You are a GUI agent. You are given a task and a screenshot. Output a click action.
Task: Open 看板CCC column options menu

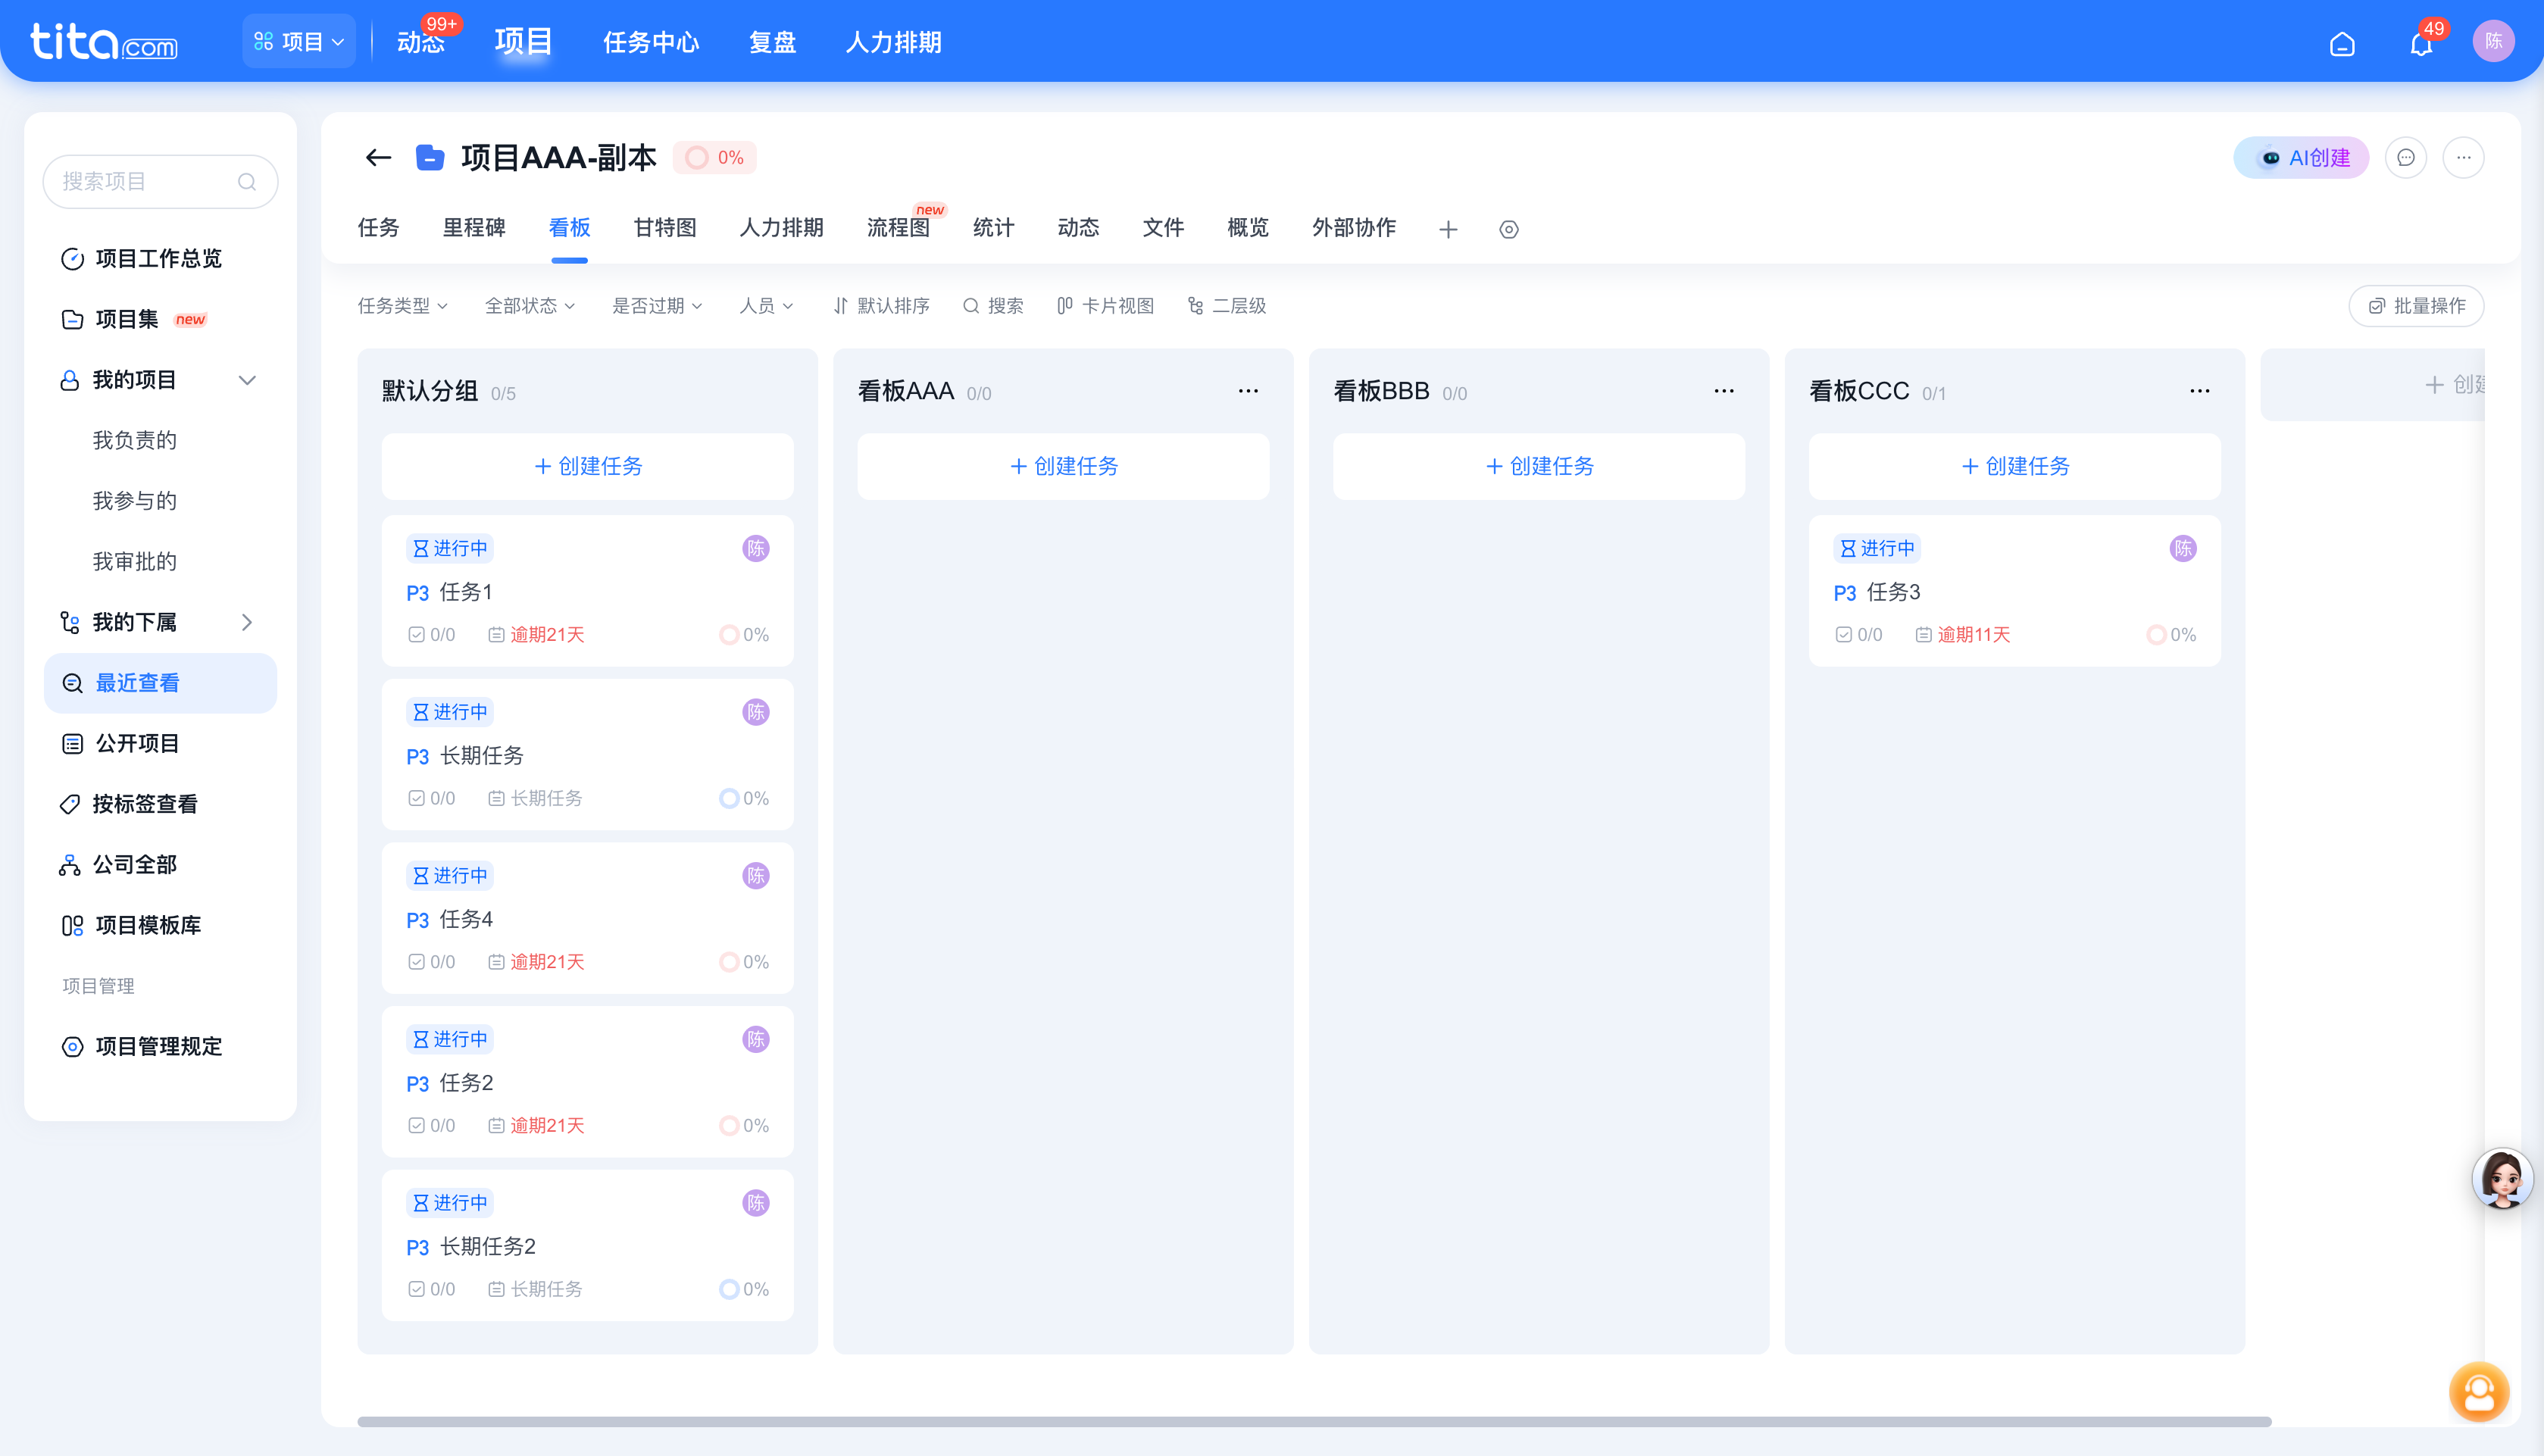2200,391
